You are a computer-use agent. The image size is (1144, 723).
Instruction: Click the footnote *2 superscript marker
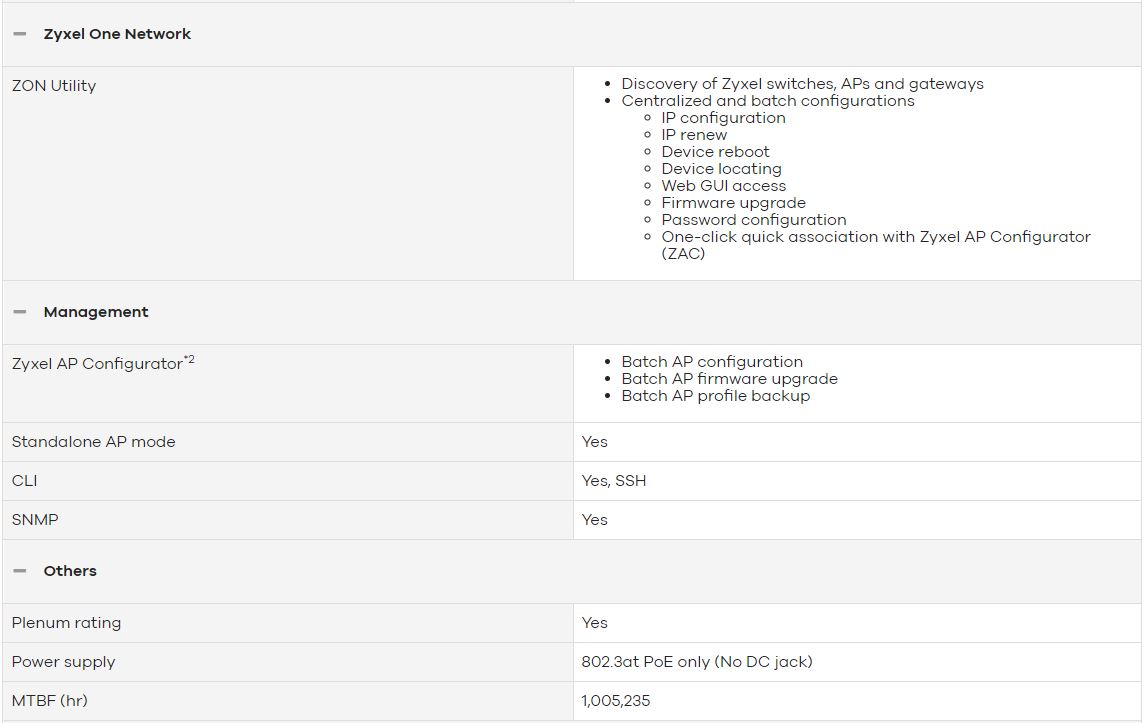pyautogui.click(x=189, y=360)
